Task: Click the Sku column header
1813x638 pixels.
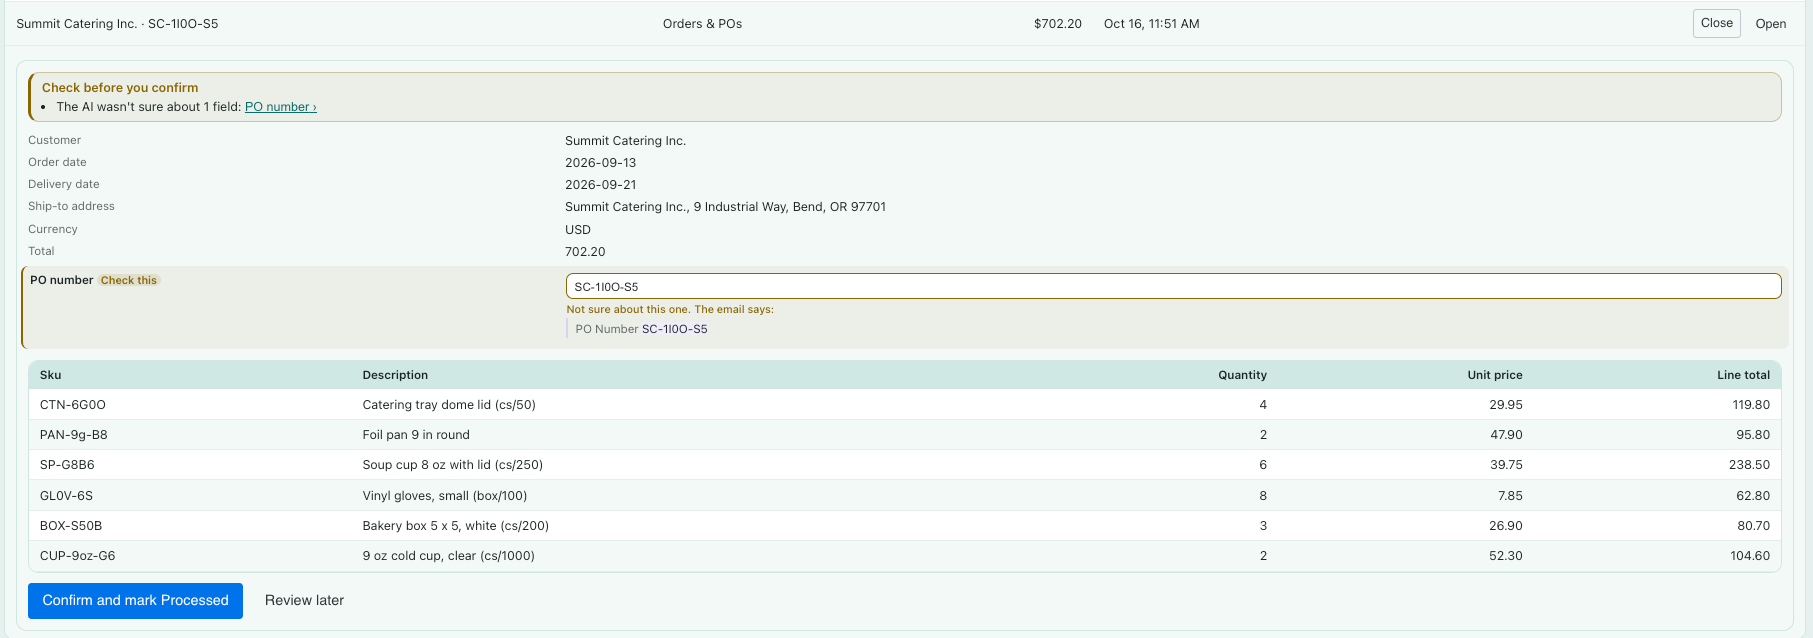Action: 51,375
